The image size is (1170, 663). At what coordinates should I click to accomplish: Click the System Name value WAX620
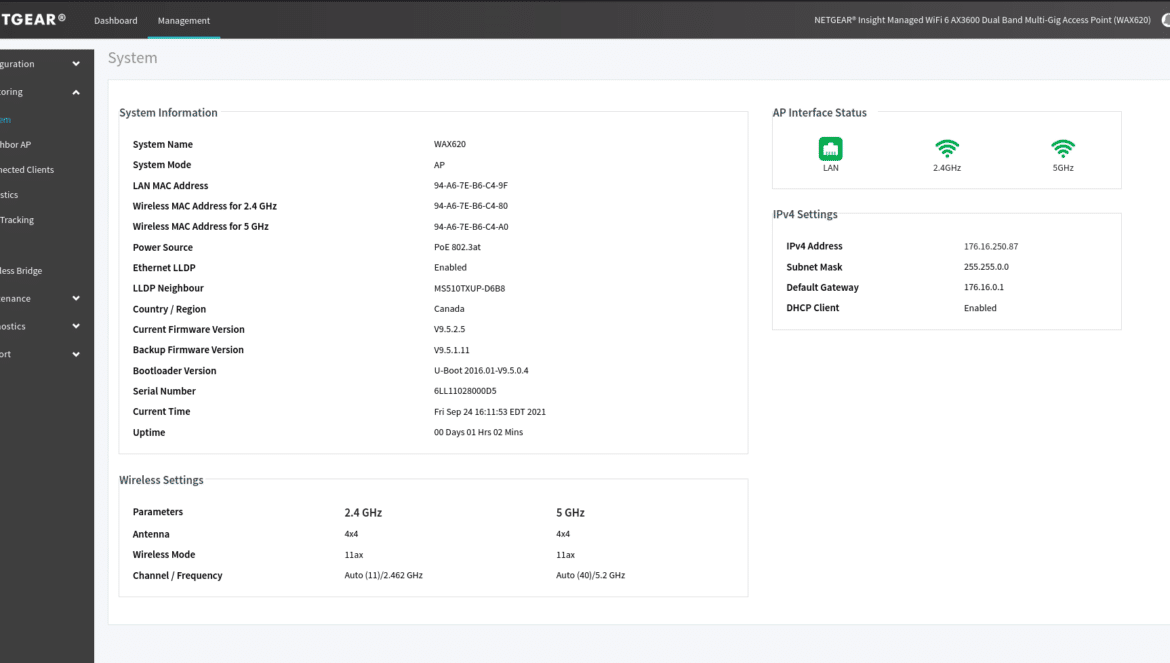450,144
